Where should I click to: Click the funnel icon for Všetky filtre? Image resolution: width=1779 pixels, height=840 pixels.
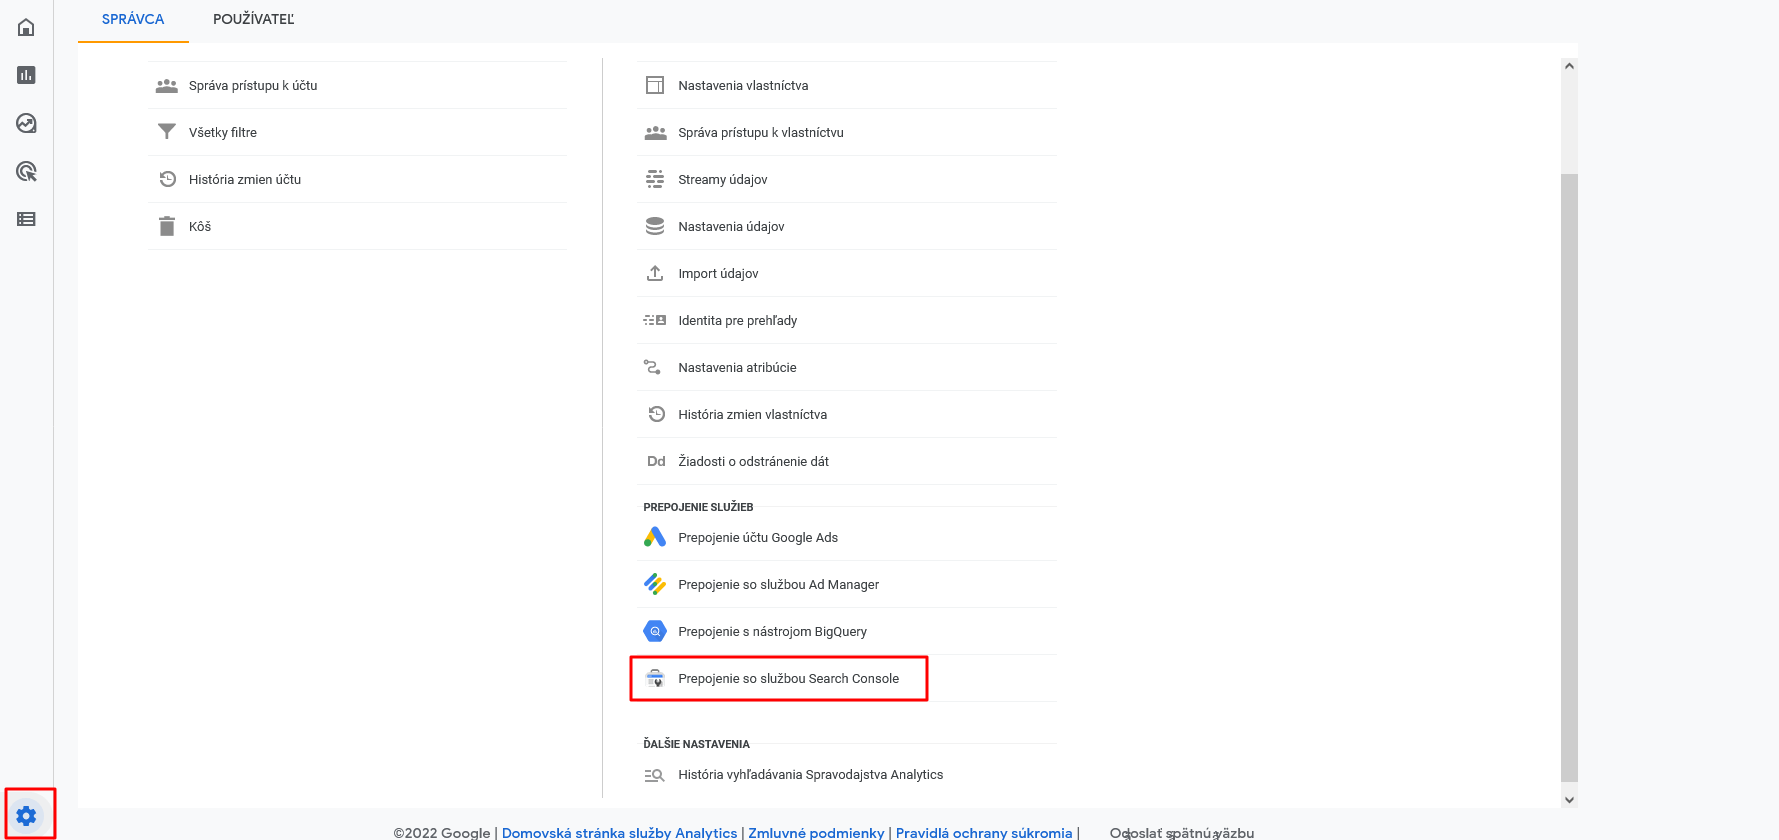pos(167,132)
